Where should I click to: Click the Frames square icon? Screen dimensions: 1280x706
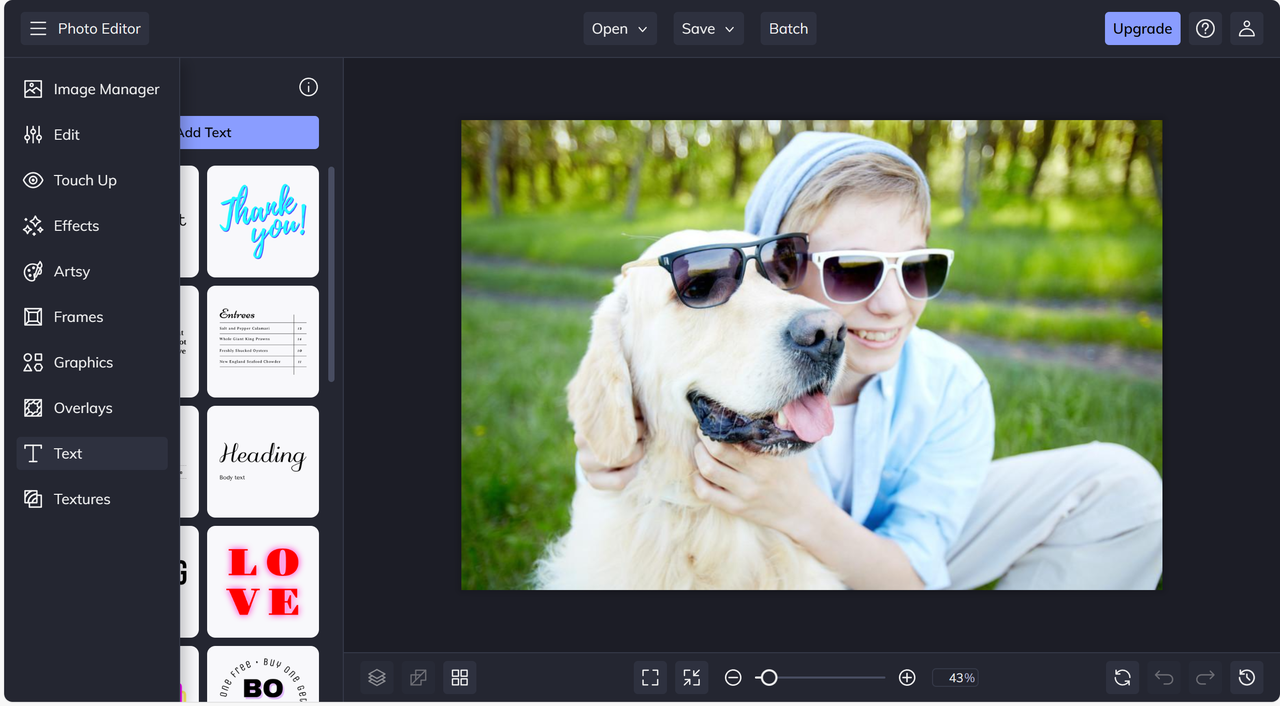pos(33,317)
